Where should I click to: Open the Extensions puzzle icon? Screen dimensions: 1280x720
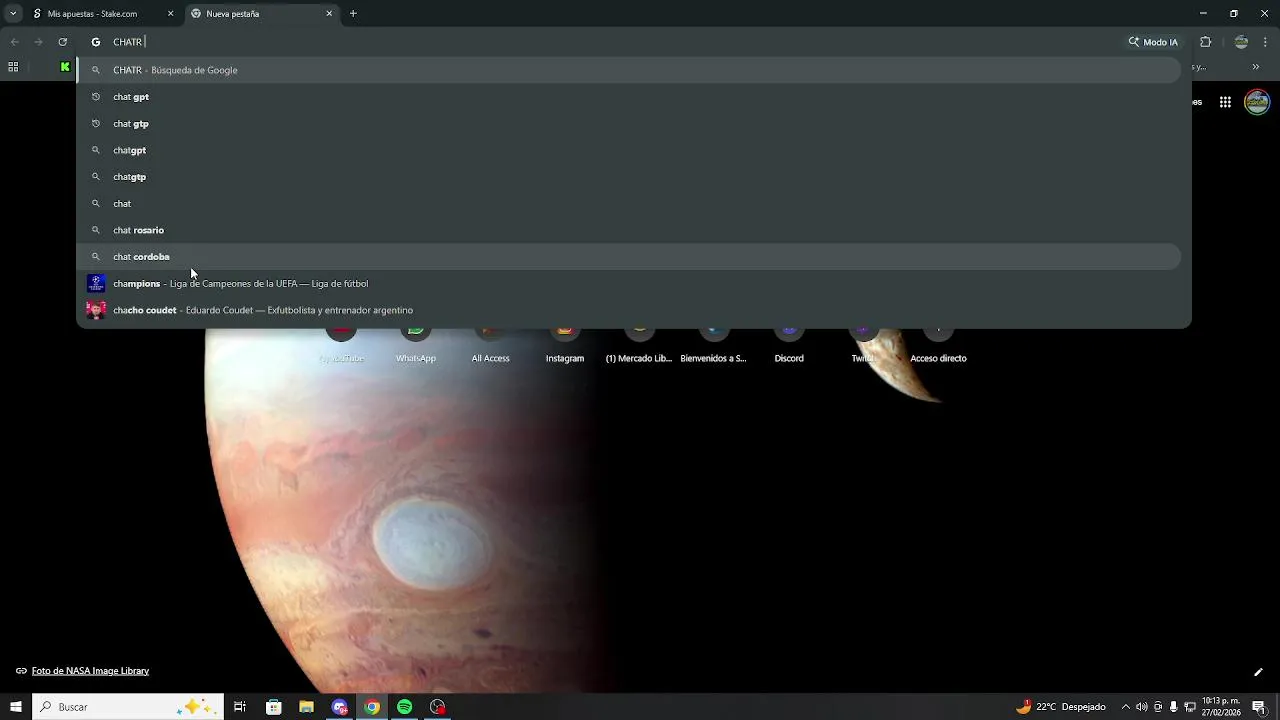tap(1205, 42)
